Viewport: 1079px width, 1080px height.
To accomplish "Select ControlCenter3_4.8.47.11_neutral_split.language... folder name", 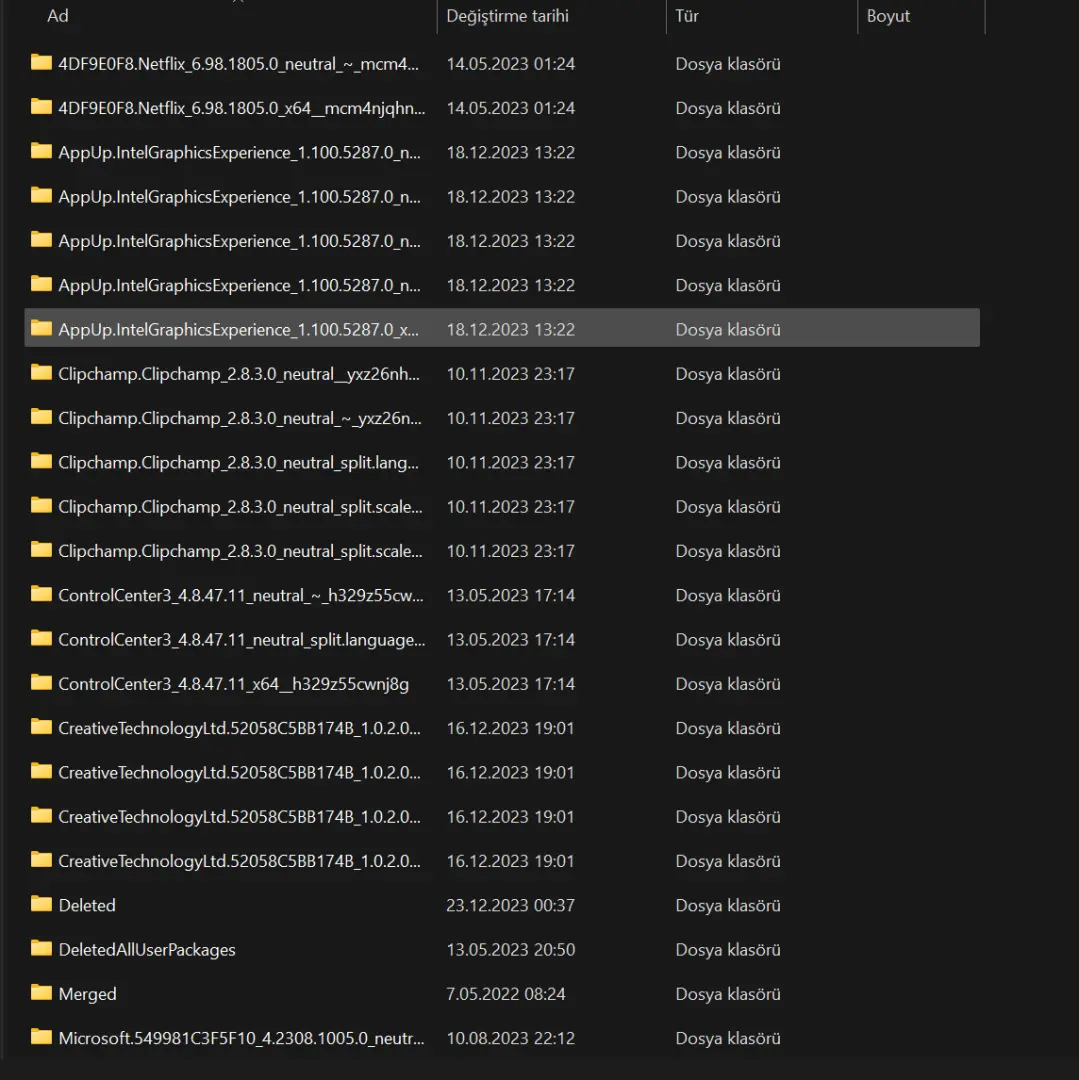I will click(x=242, y=640).
